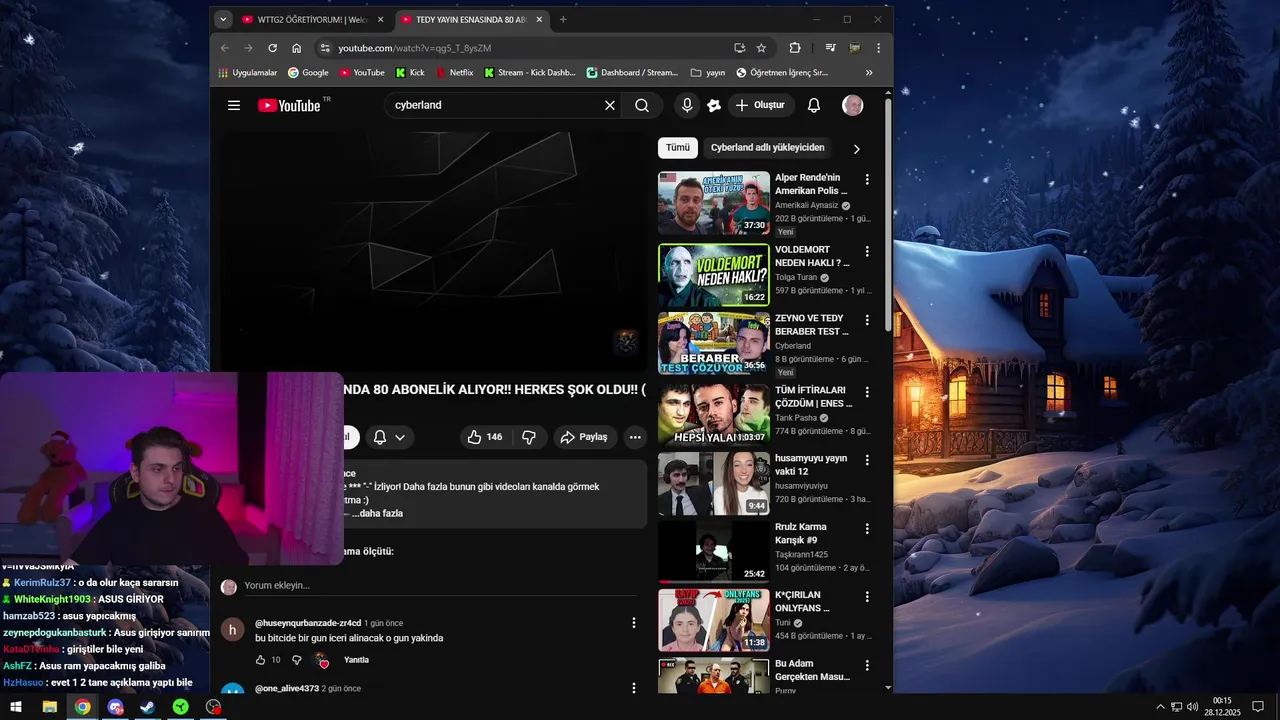Open the YouTube hamburger guide menu

(234, 105)
